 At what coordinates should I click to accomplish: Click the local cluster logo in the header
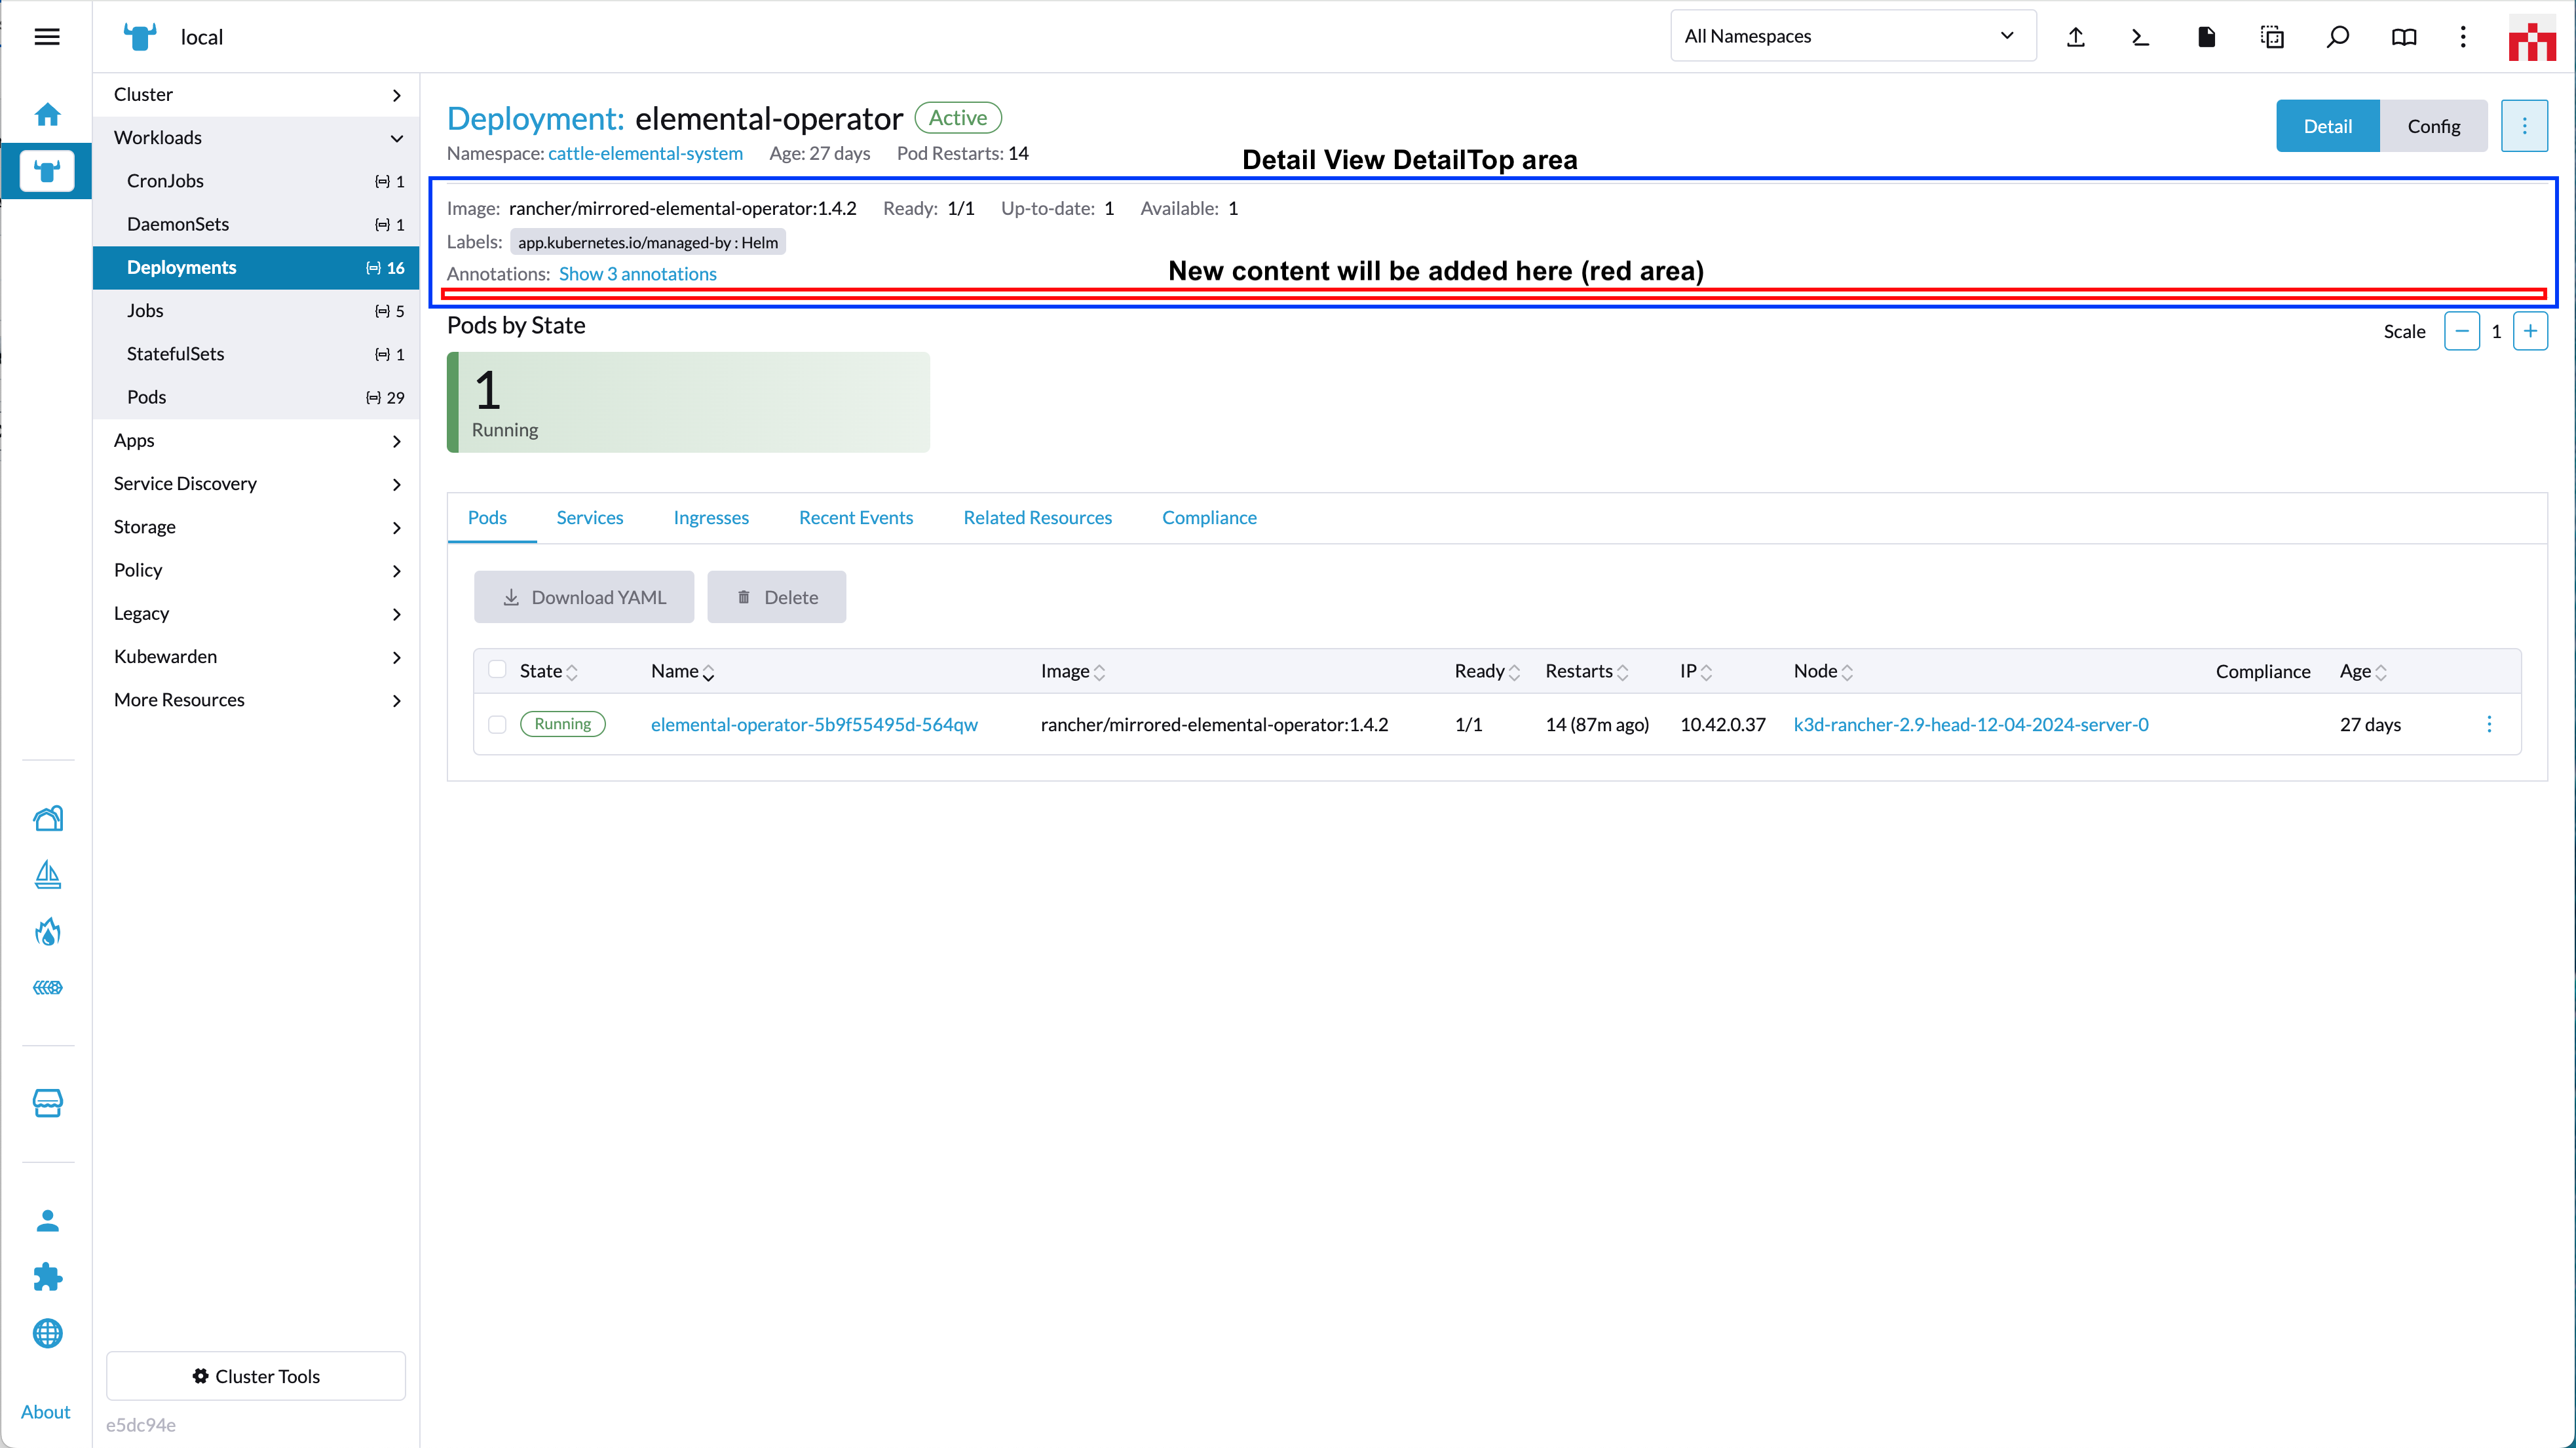coord(140,37)
